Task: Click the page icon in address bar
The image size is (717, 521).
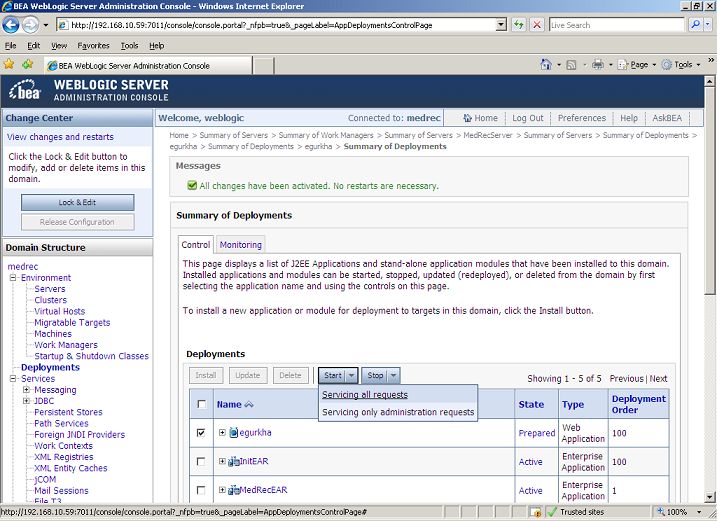Action: (x=64, y=25)
